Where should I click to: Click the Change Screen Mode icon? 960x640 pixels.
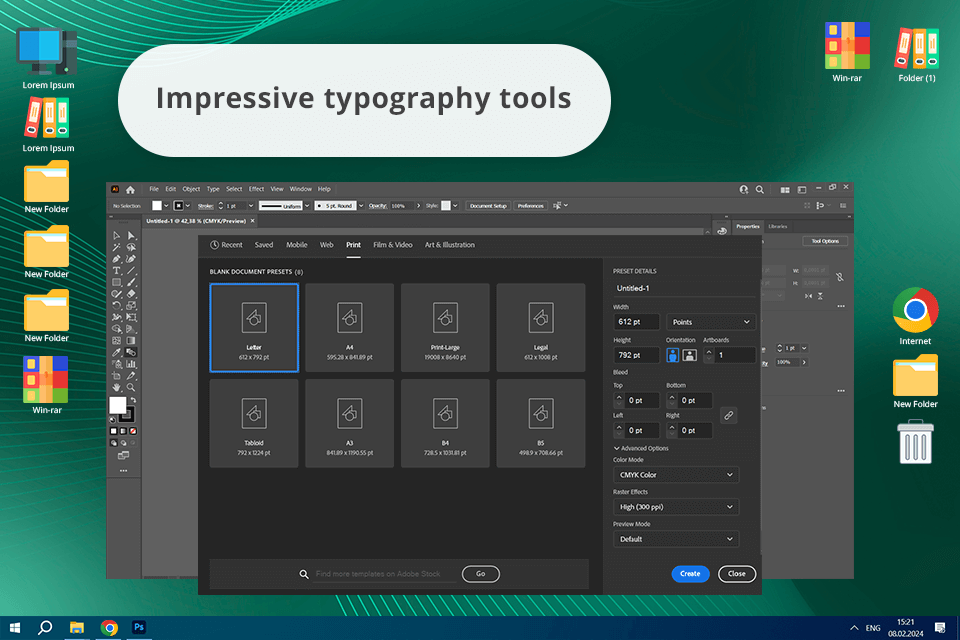click(124, 456)
